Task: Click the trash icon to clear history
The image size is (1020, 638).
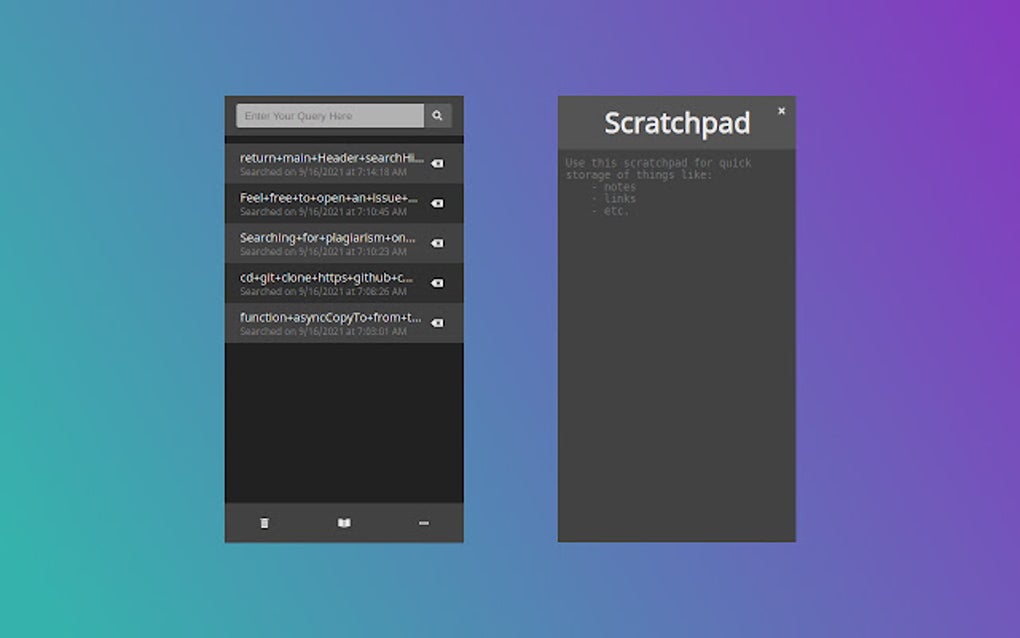Action: [264, 522]
